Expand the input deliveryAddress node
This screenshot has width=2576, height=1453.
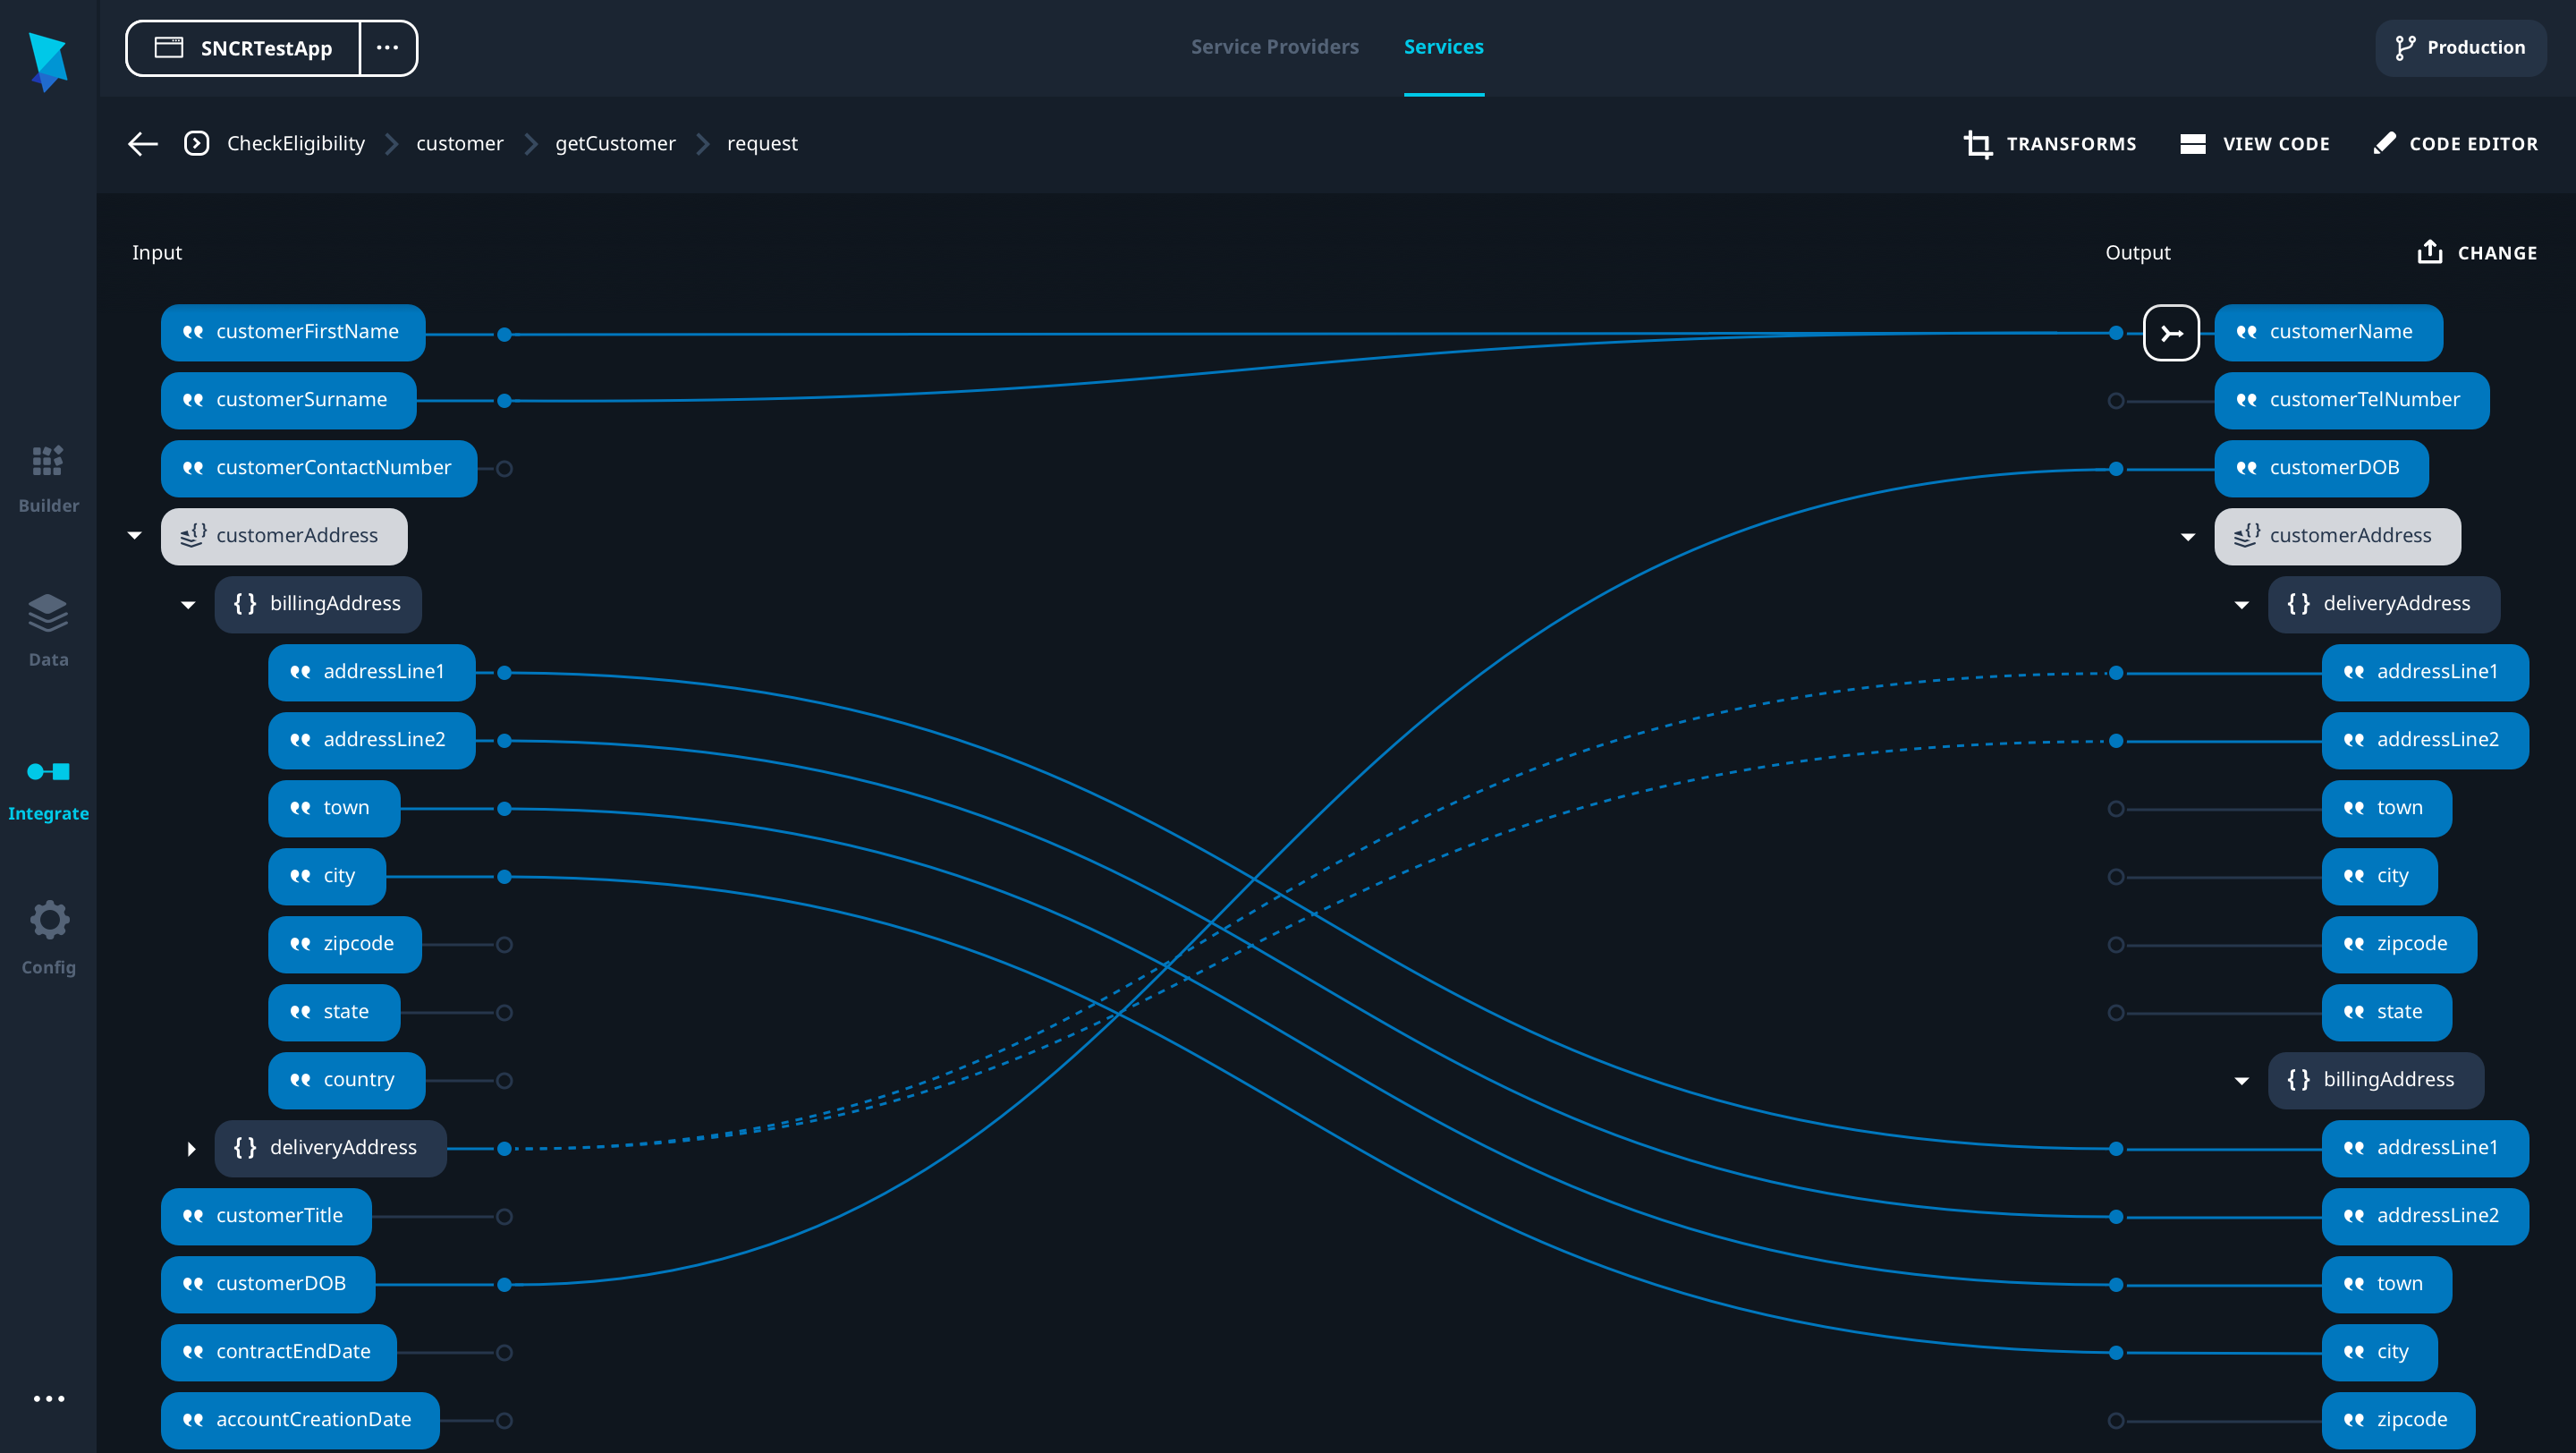pyautogui.click(x=190, y=1149)
